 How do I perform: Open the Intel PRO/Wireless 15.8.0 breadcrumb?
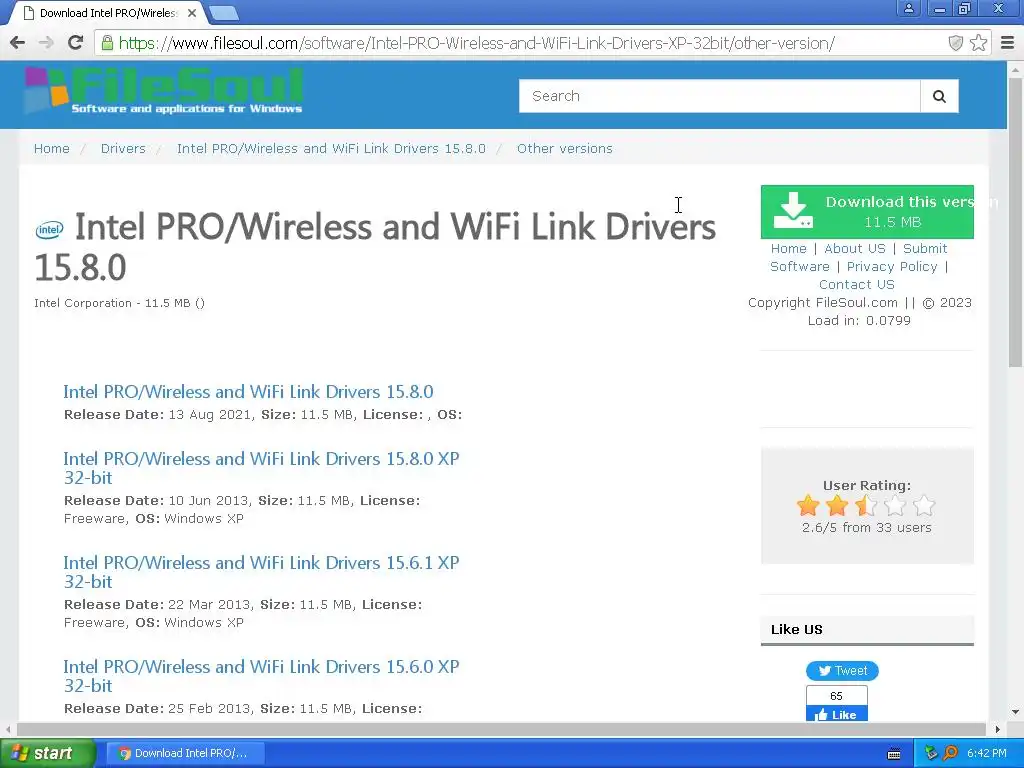pos(331,148)
